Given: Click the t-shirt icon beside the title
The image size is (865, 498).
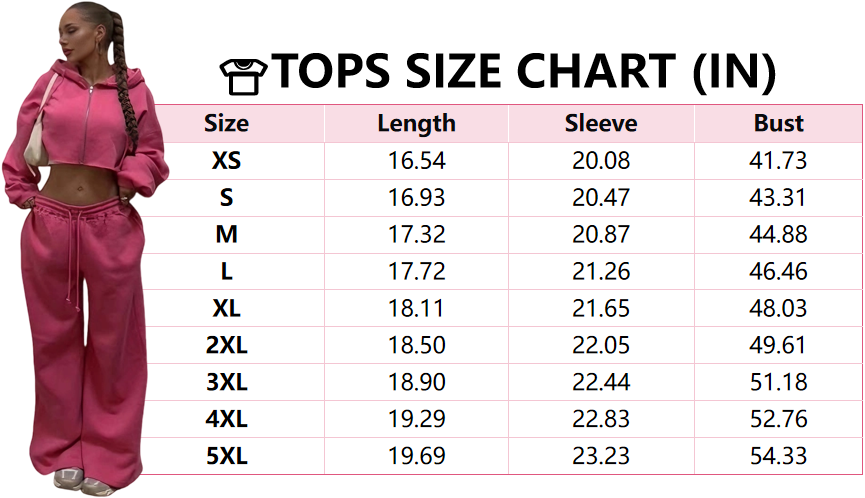Looking at the screenshot, I should (242, 73).
